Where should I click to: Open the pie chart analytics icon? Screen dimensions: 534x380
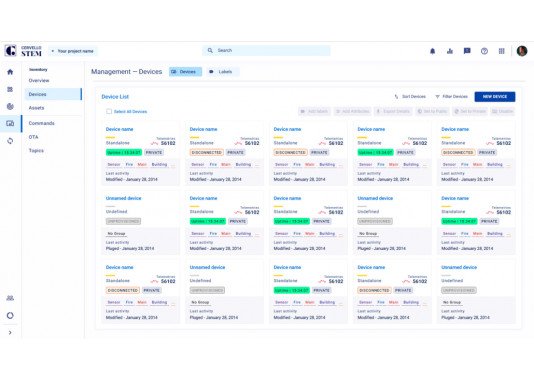coord(10,106)
